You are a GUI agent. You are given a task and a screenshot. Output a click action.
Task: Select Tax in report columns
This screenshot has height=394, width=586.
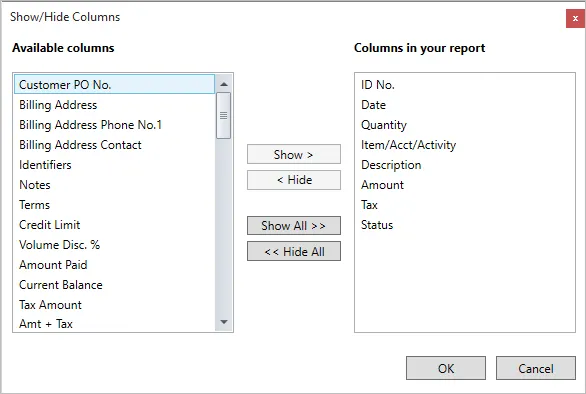tap(465, 204)
